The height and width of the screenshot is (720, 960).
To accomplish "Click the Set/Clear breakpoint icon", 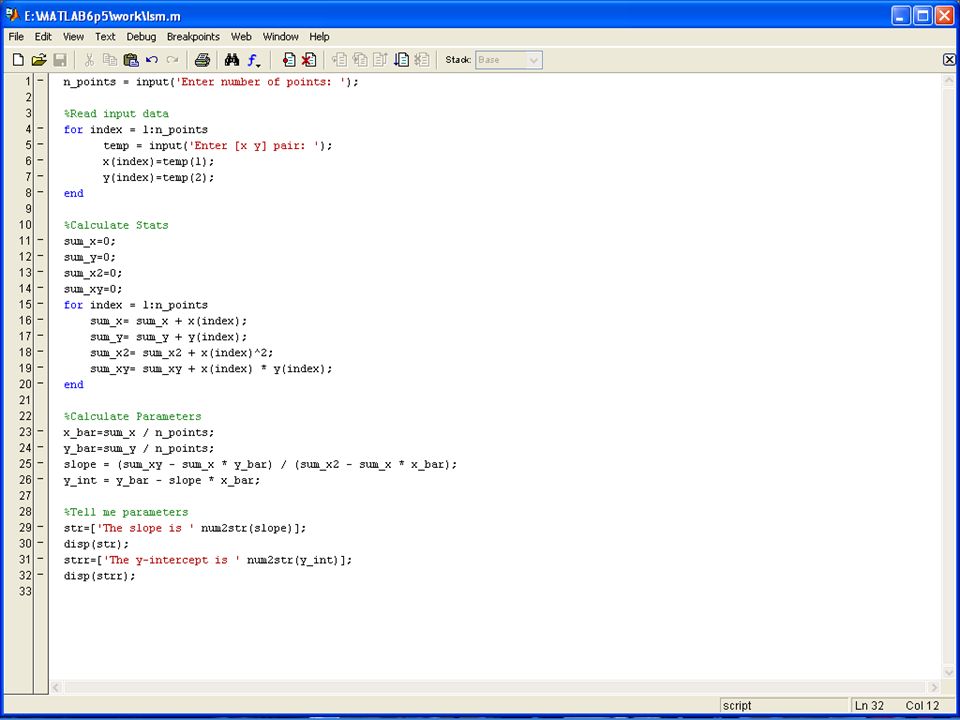I will pos(289,60).
